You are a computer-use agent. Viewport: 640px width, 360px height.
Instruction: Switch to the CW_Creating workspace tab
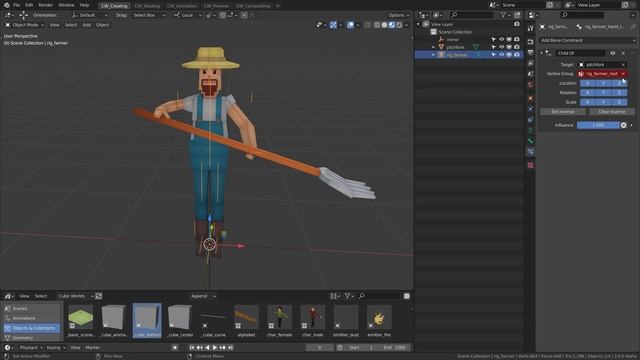pos(114,6)
